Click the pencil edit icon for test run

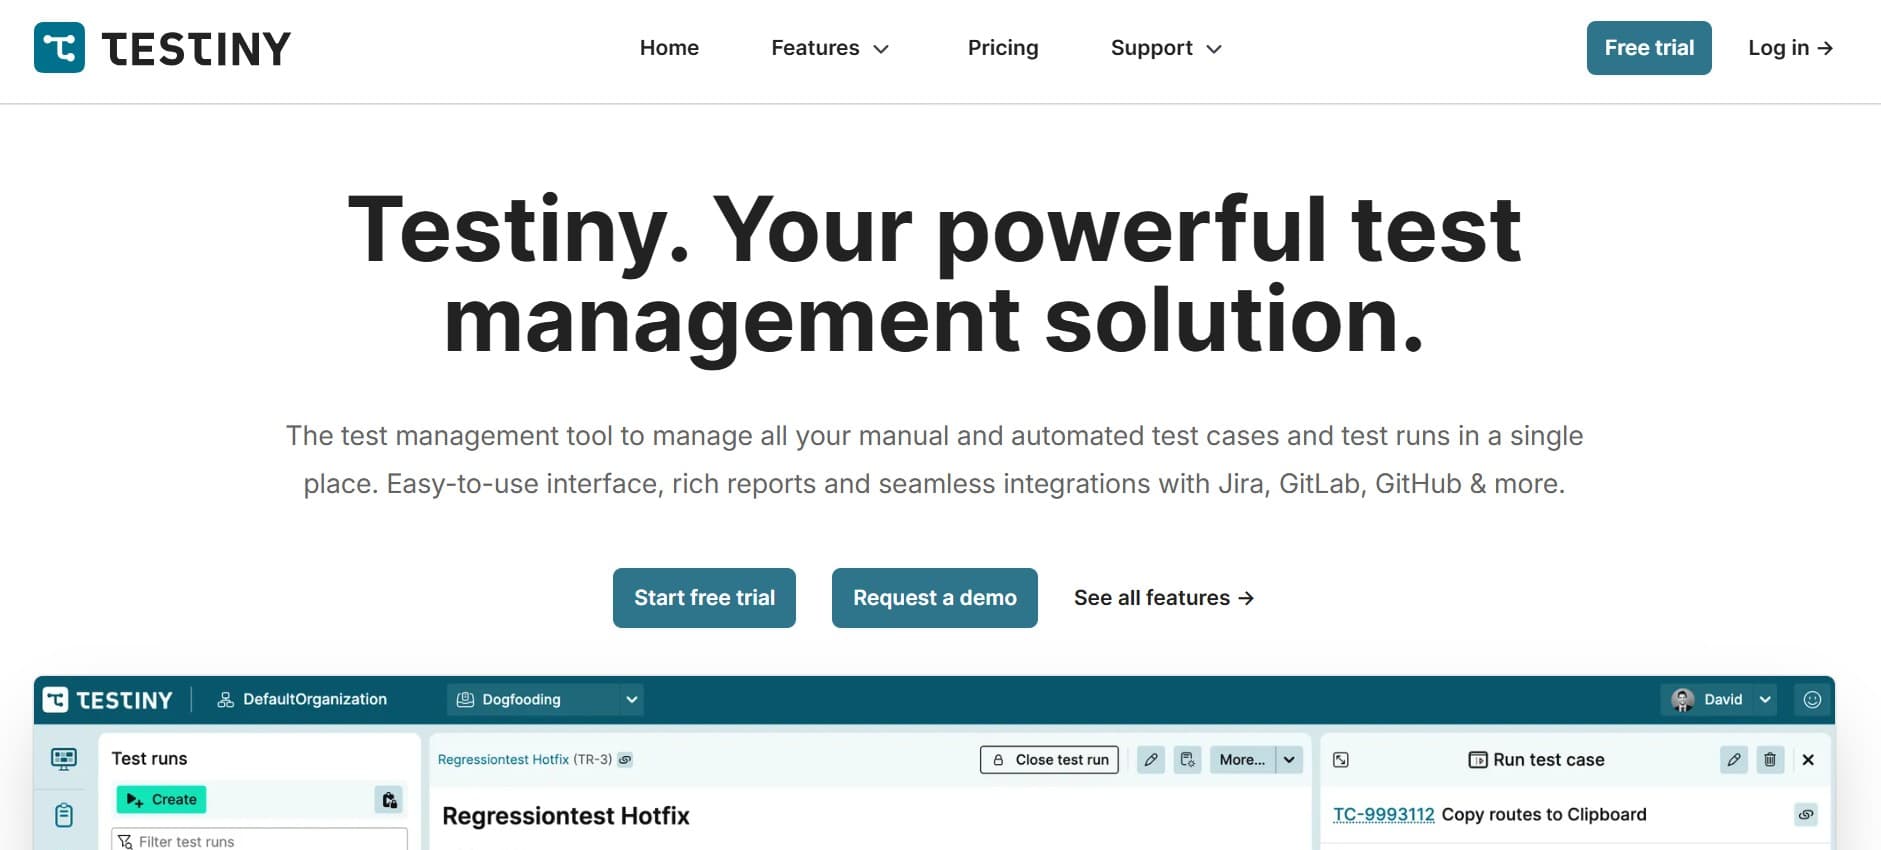pyautogui.click(x=1151, y=760)
